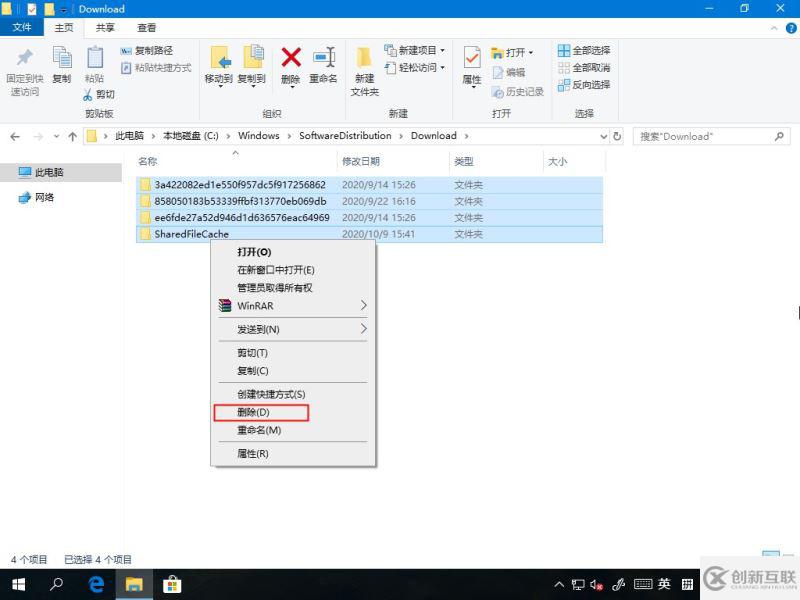This screenshot has width=800, height=600.
Task: Click Paste shortcut in ribbon
Action: point(156,67)
